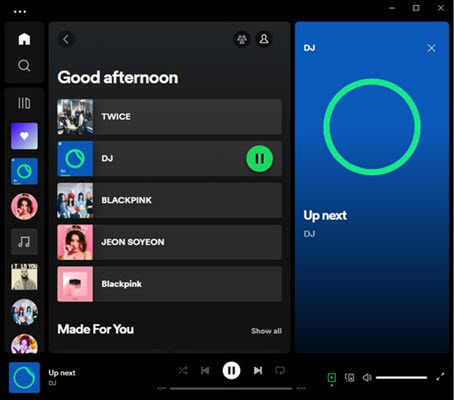Go back with the left chevron
The width and height of the screenshot is (454, 400).
coord(66,39)
